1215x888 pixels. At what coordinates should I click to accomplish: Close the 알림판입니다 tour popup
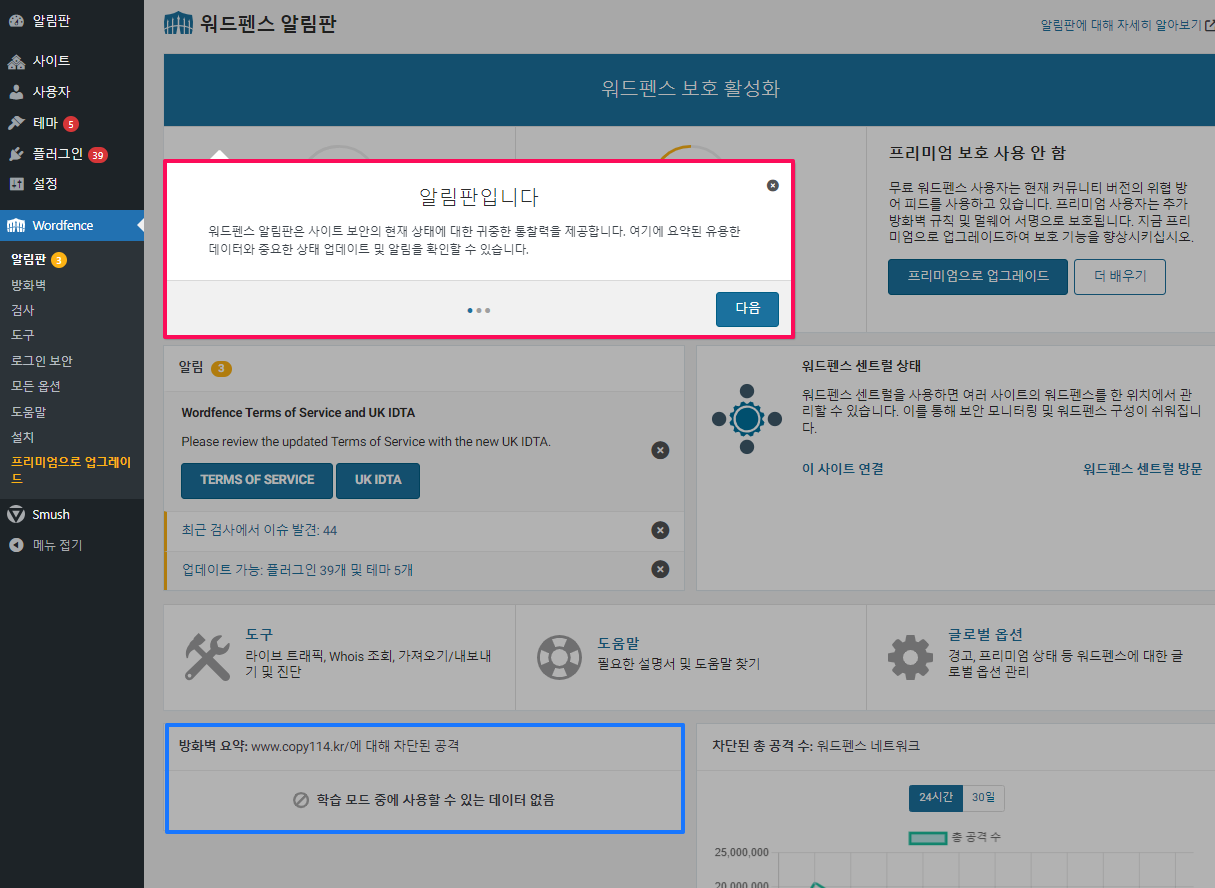point(773,186)
